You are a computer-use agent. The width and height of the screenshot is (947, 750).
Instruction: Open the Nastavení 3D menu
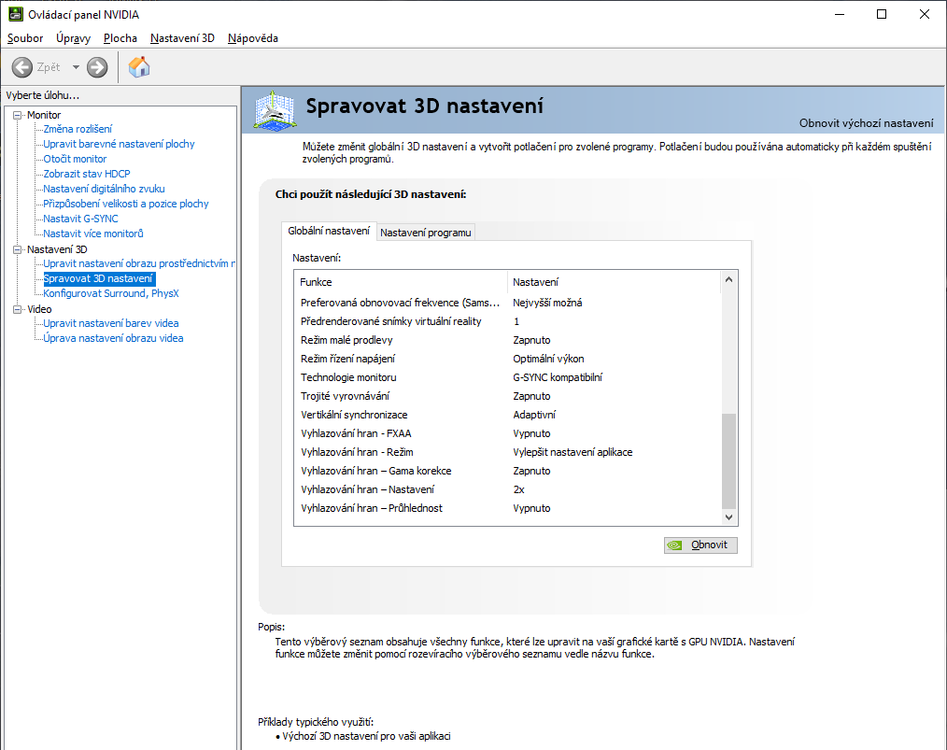(182, 38)
